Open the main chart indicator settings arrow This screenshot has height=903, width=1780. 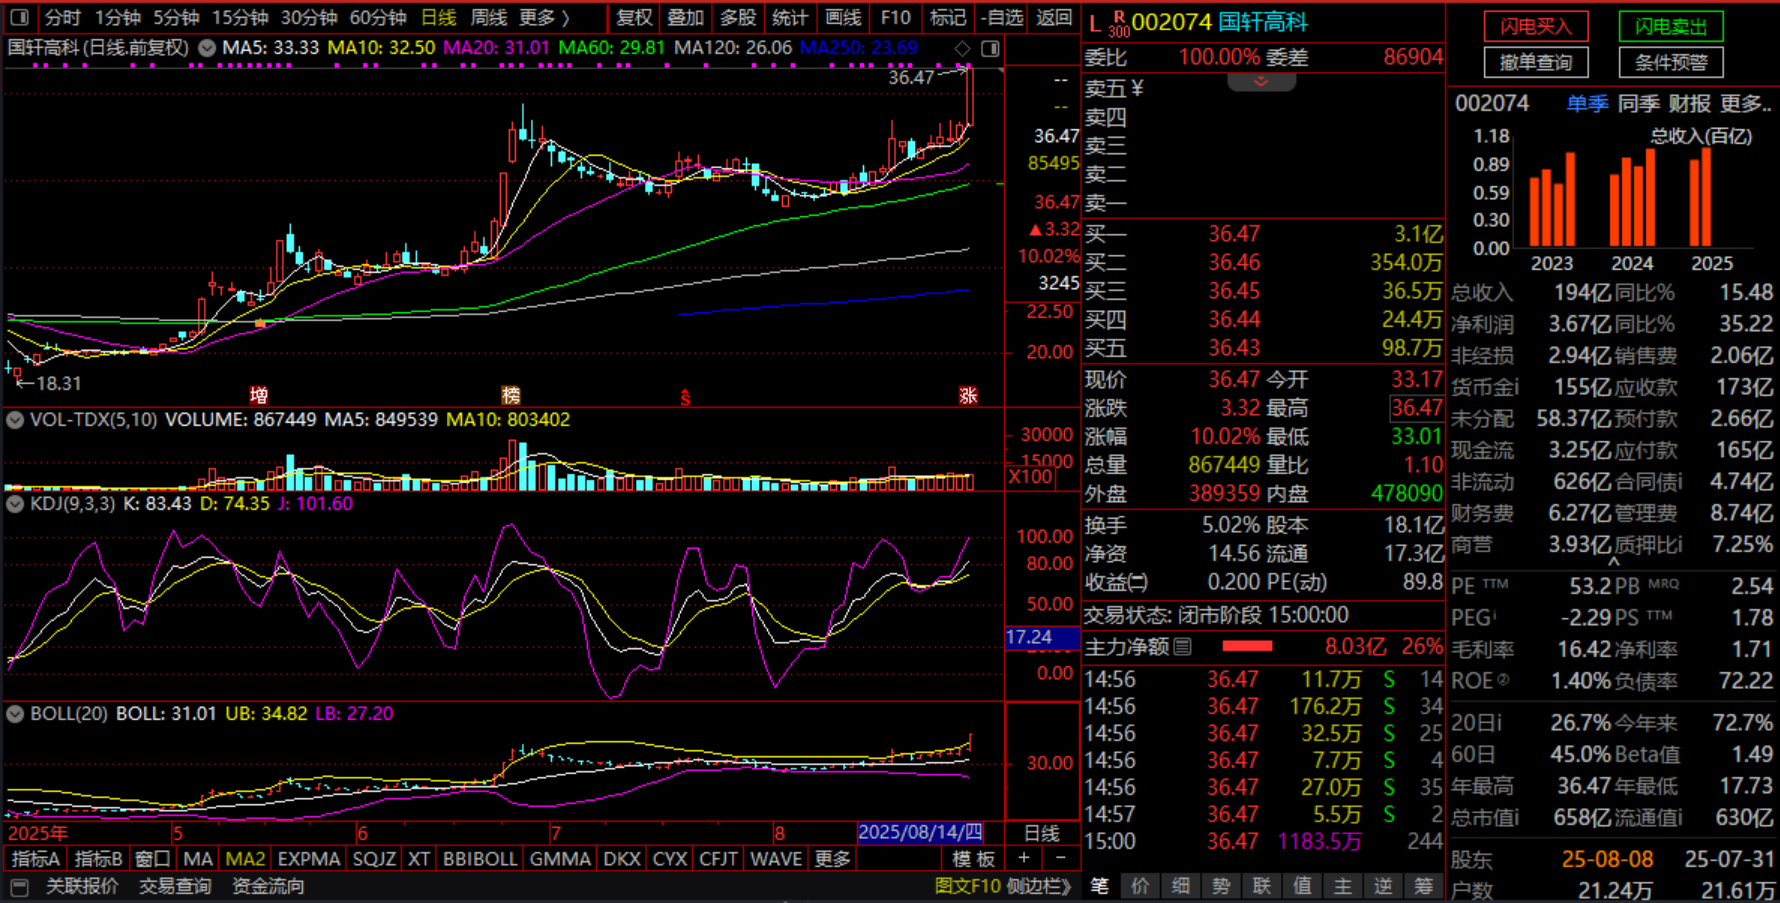(x=207, y=48)
